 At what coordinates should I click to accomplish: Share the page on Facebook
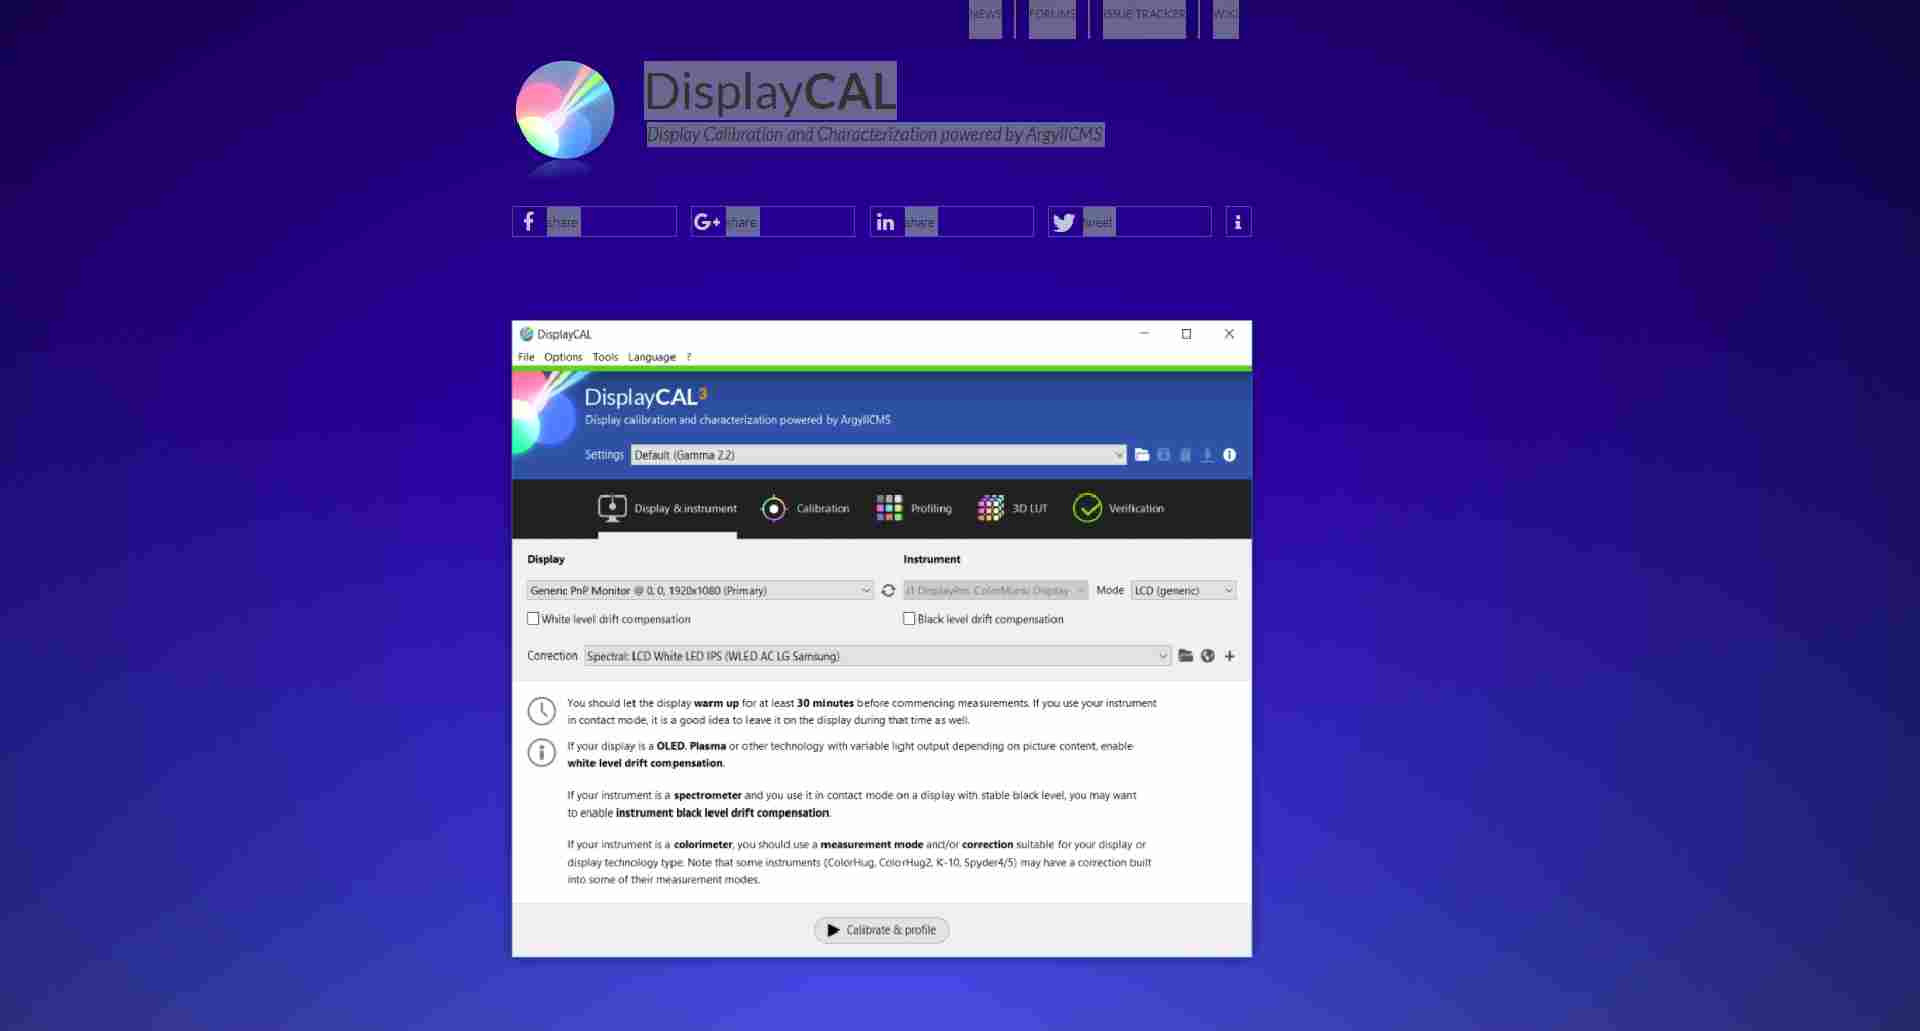[594, 222]
